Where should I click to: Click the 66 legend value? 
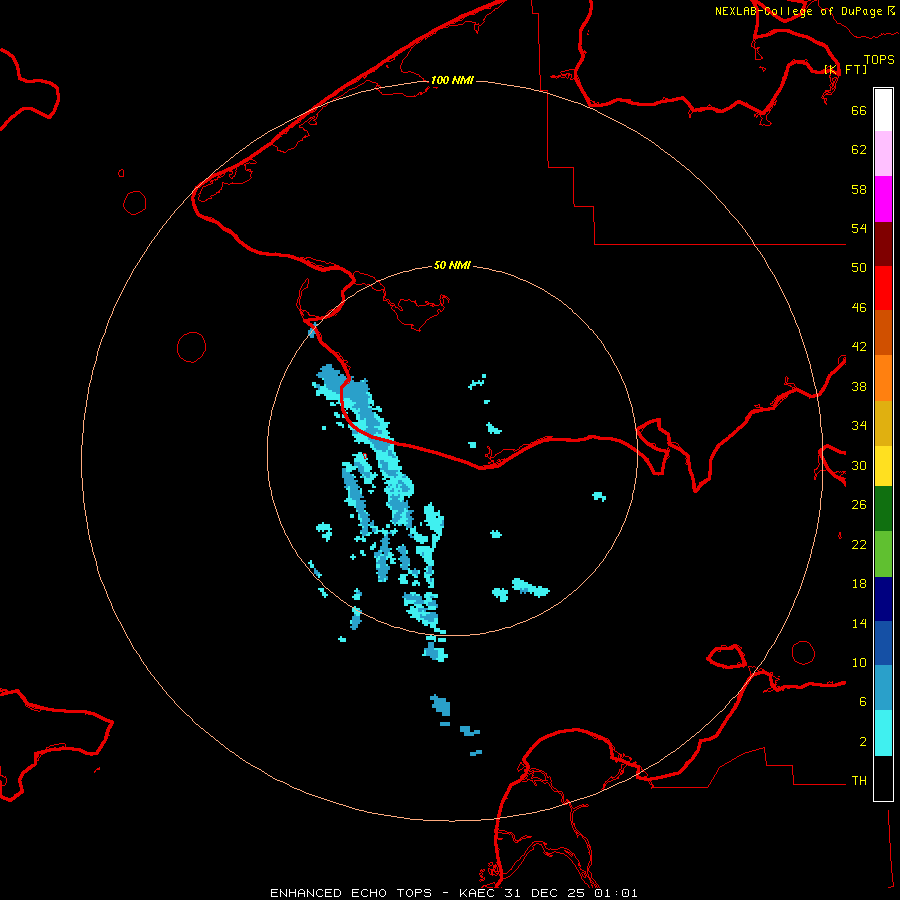pyautogui.click(x=859, y=110)
